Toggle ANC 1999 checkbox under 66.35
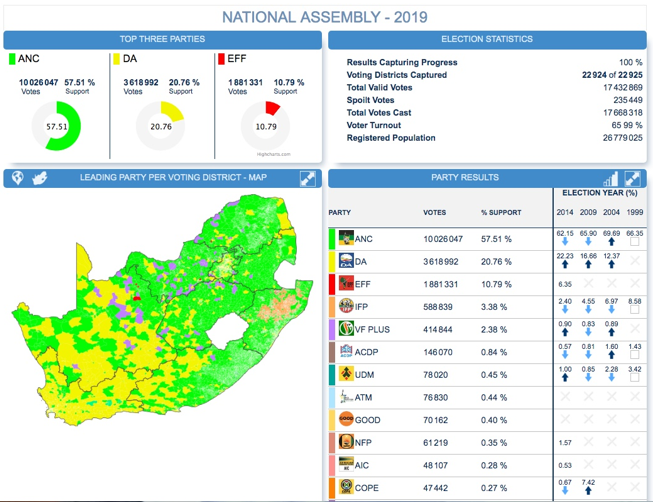This screenshot has width=661, height=502. (634, 242)
